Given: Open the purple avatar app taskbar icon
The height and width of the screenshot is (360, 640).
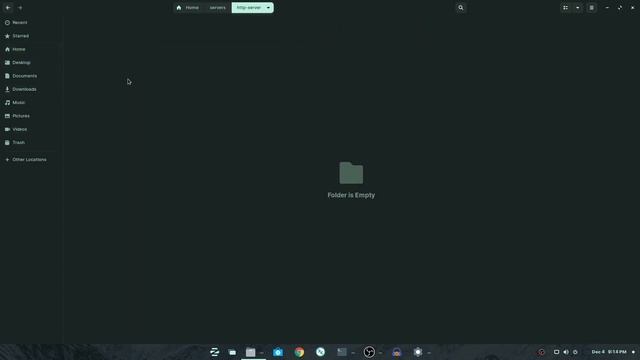Looking at the screenshot, I should click(x=397, y=352).
